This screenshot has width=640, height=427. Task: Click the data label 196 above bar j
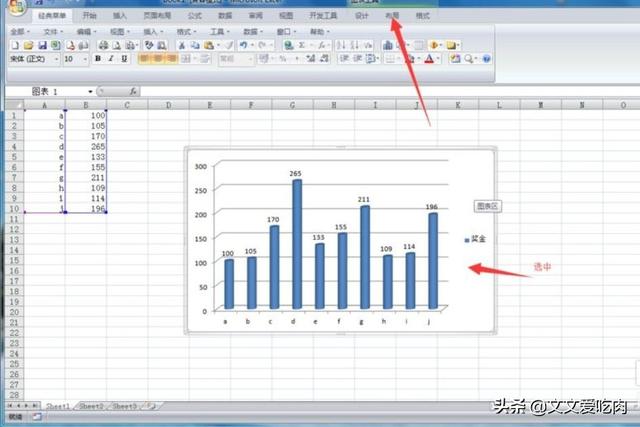click(x=431, y=207)
